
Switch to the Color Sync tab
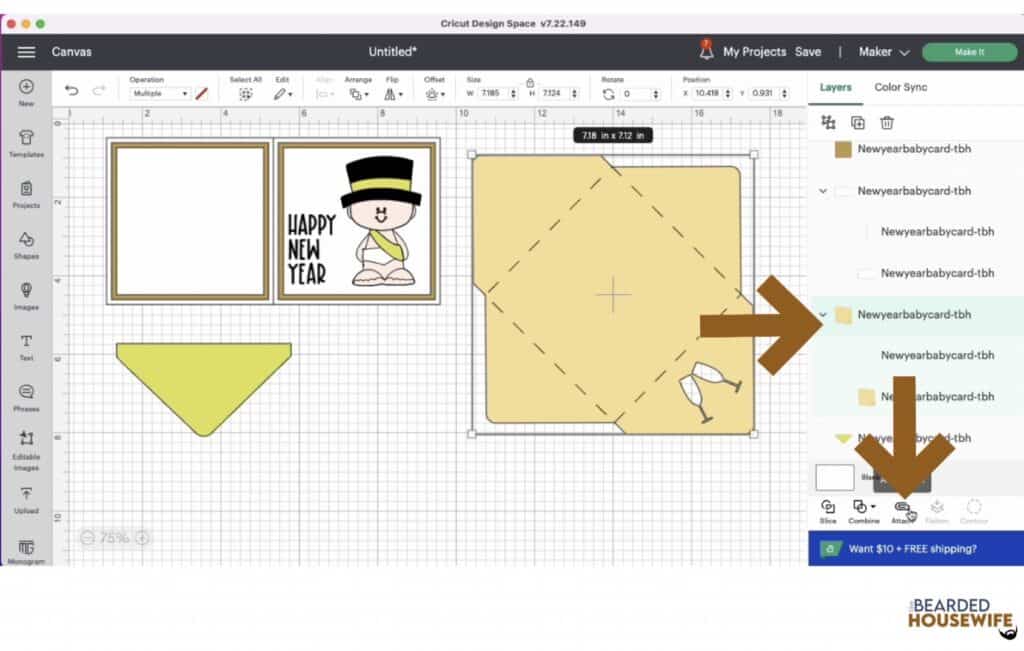900,87
